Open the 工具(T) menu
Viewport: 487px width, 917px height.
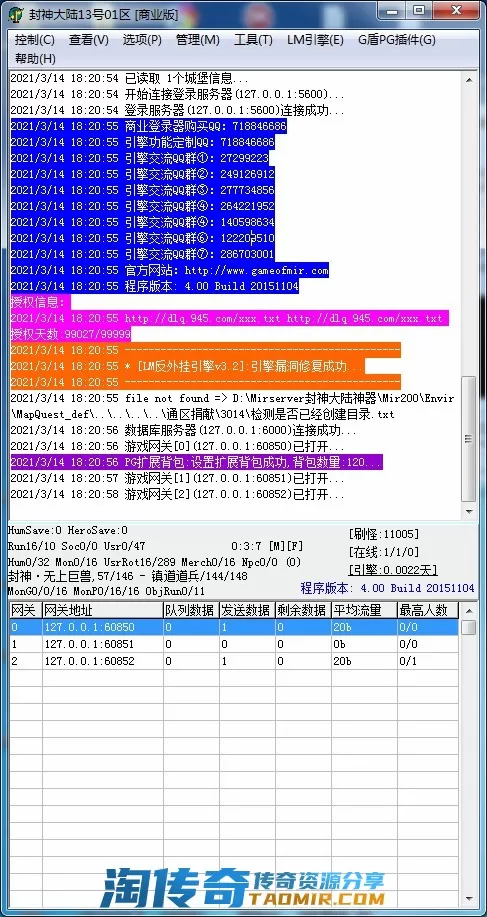coord(253,40)
